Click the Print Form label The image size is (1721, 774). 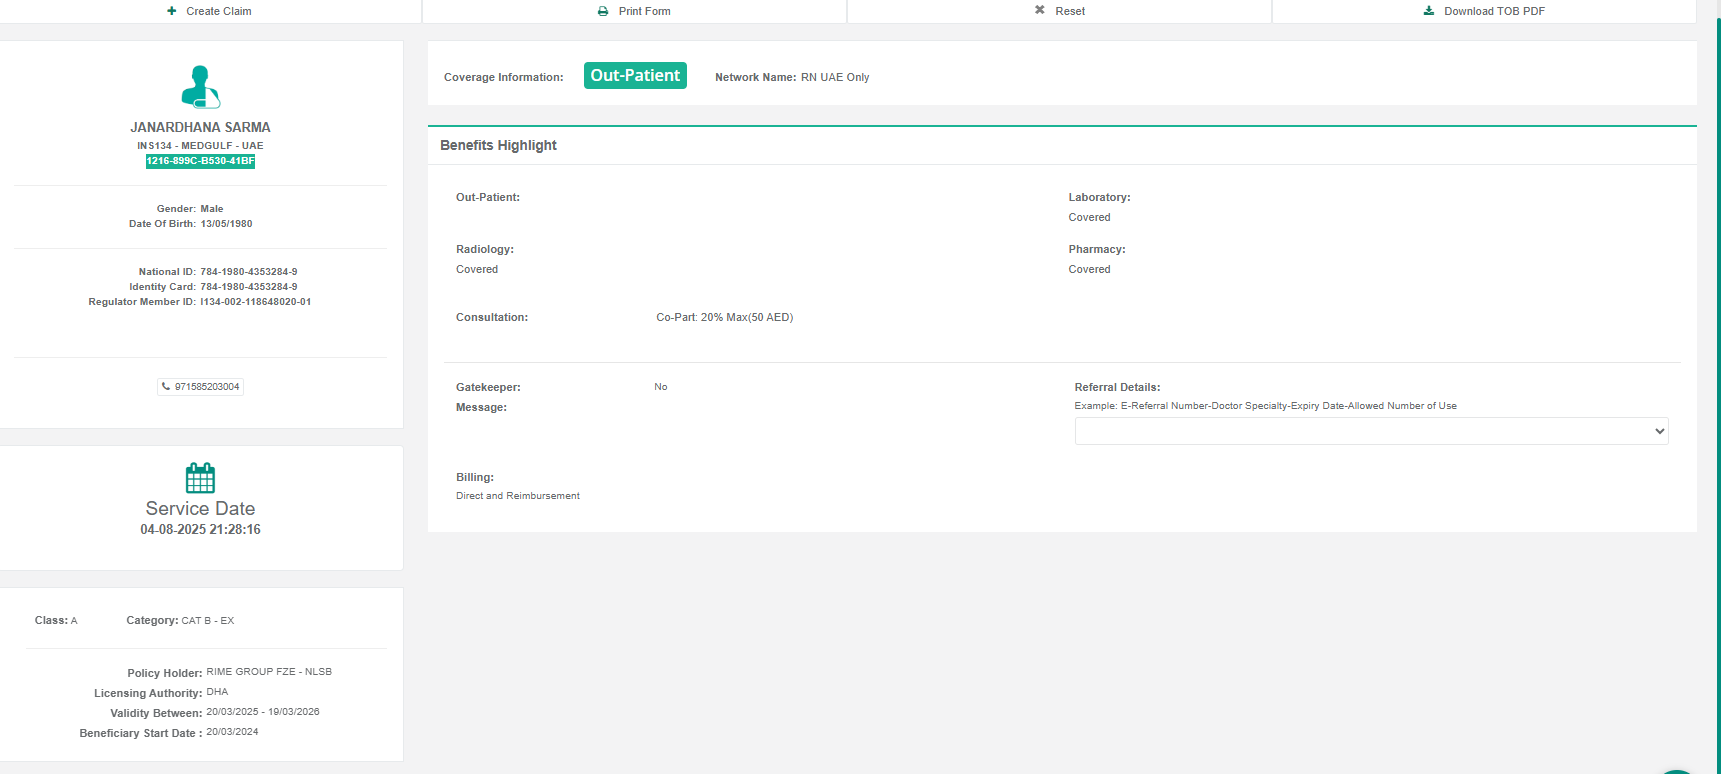(644, 11)
